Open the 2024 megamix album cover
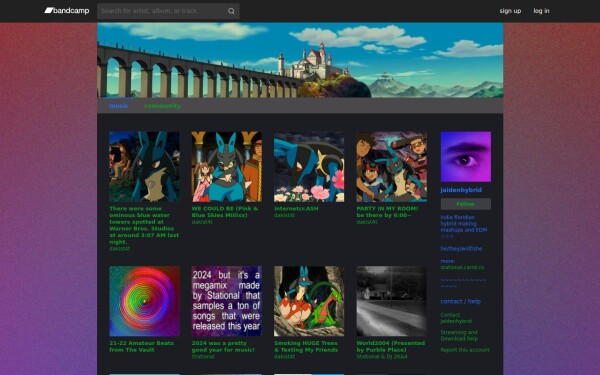The width and height of the screenshot is (600, 375). pyautogui.click(x=227, y=301)
